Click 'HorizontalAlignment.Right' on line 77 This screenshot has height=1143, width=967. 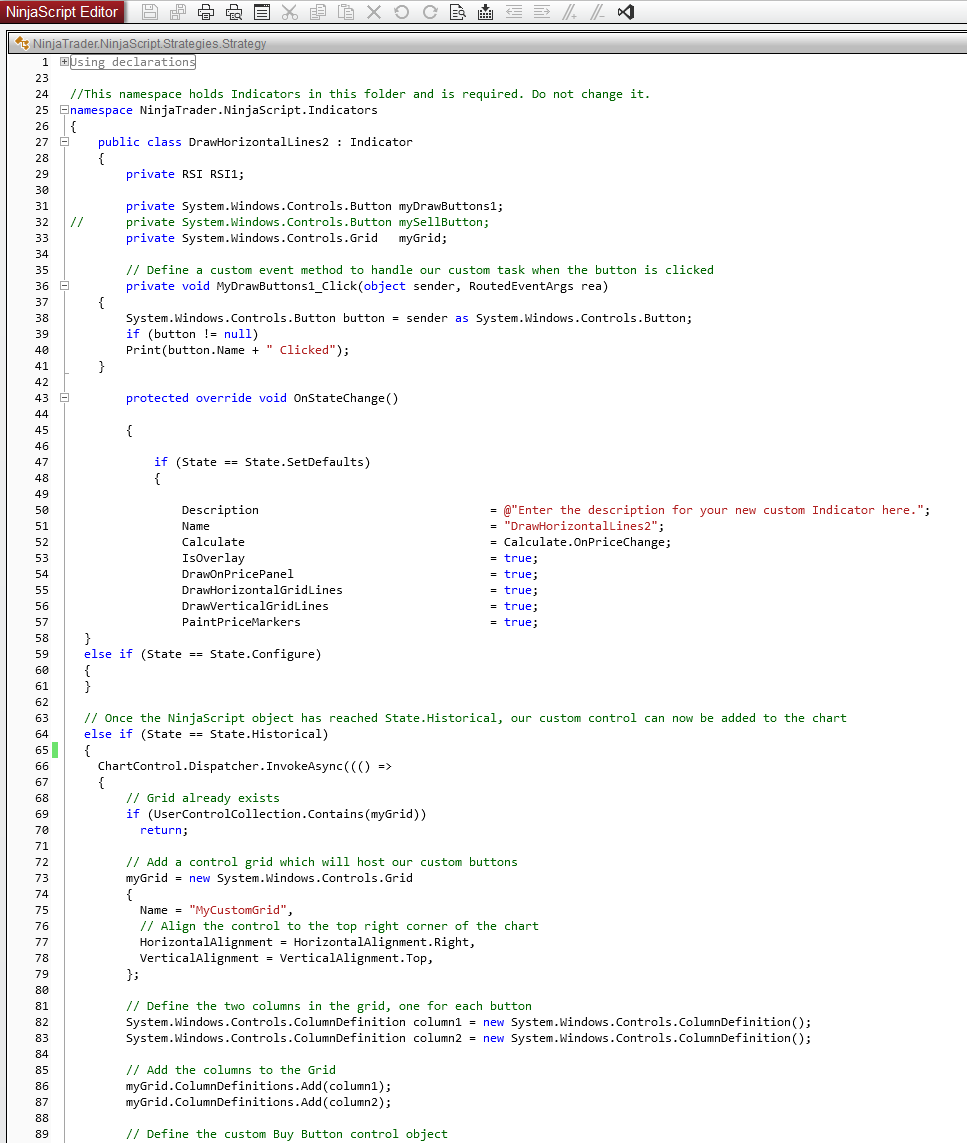(x=381, y=943)
